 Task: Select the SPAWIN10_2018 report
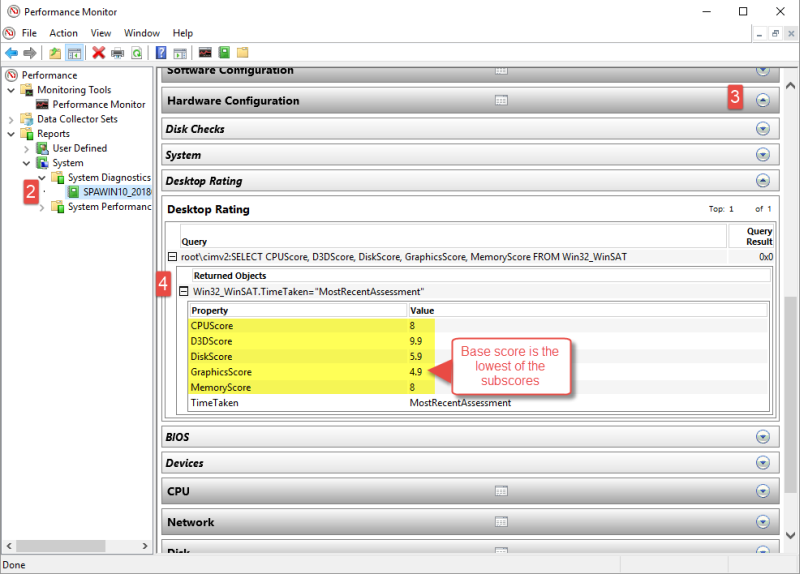point(117,192)
